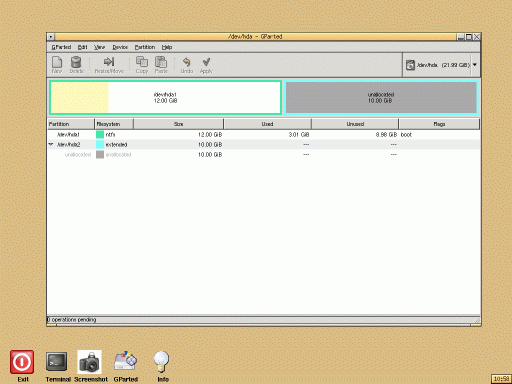Open the Device menu

(120, 47)
